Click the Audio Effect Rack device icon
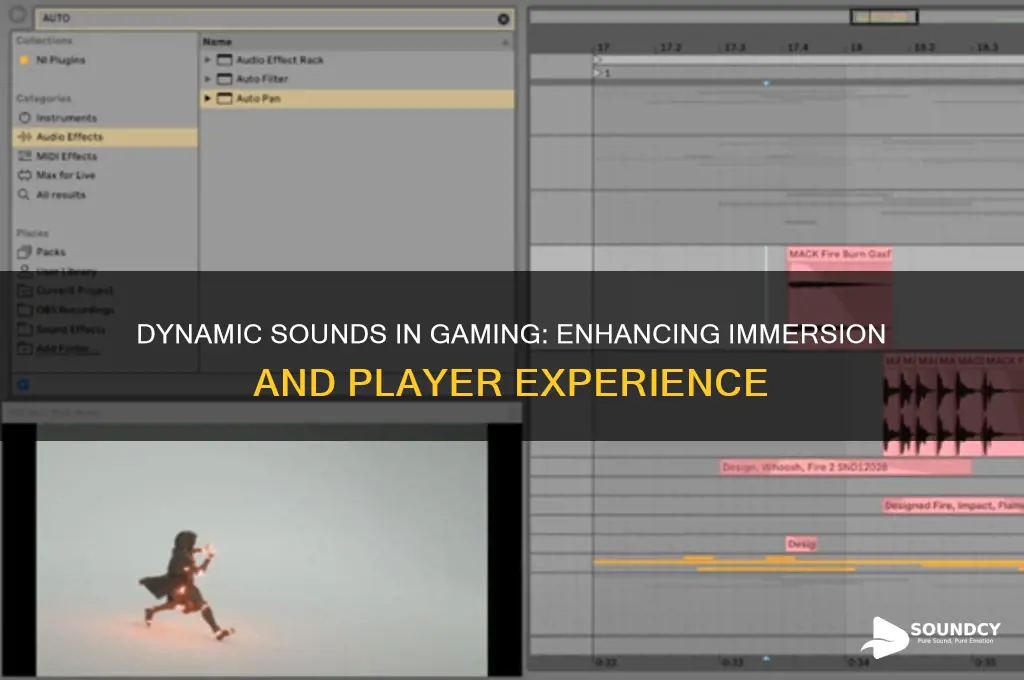 tap(225, 60)
